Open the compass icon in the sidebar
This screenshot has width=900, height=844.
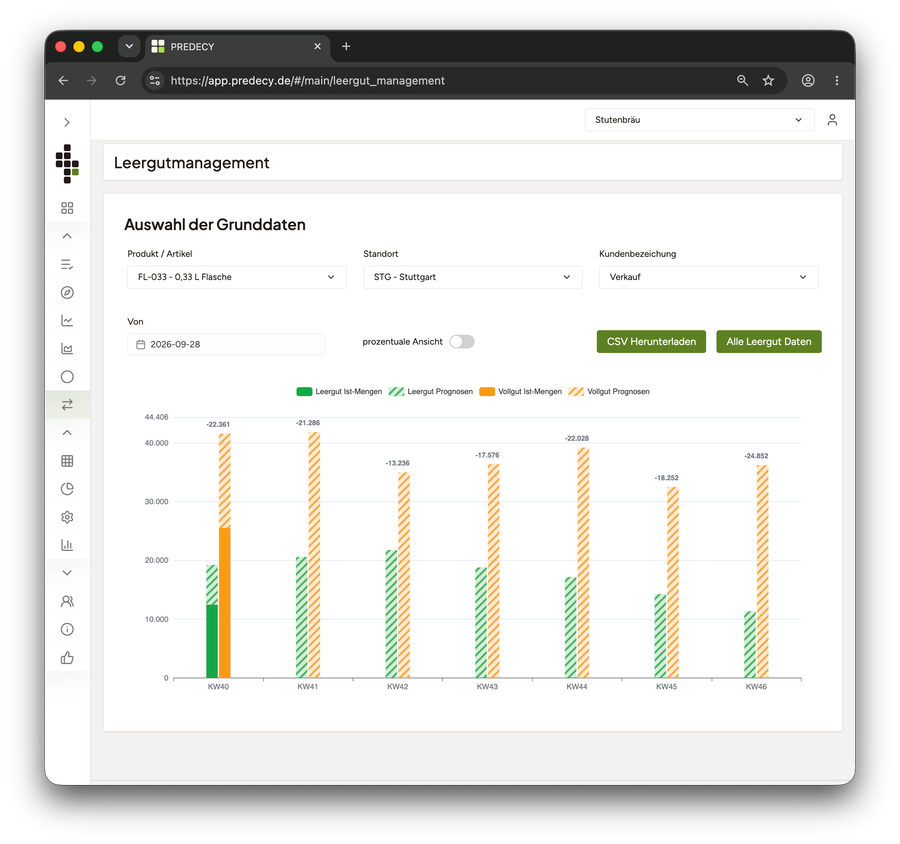click(67, 292)
